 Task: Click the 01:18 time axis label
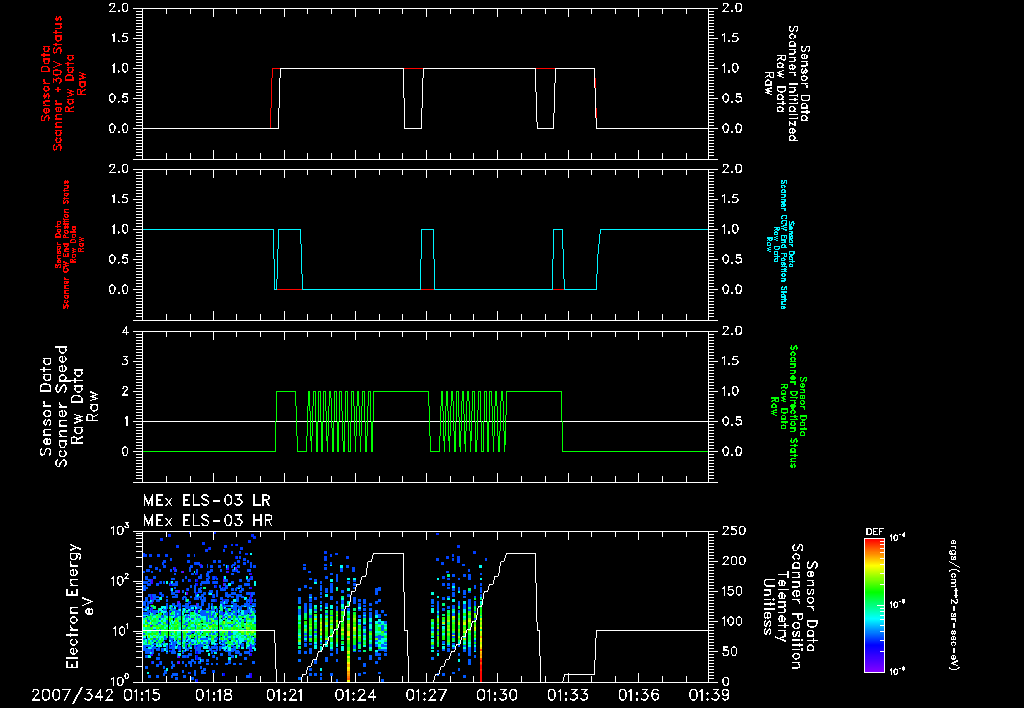coord(214,696)
